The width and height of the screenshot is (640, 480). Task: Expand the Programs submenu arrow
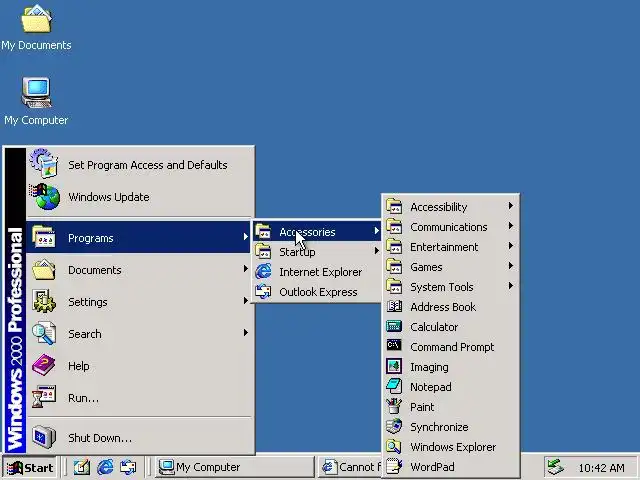[245, 237]
